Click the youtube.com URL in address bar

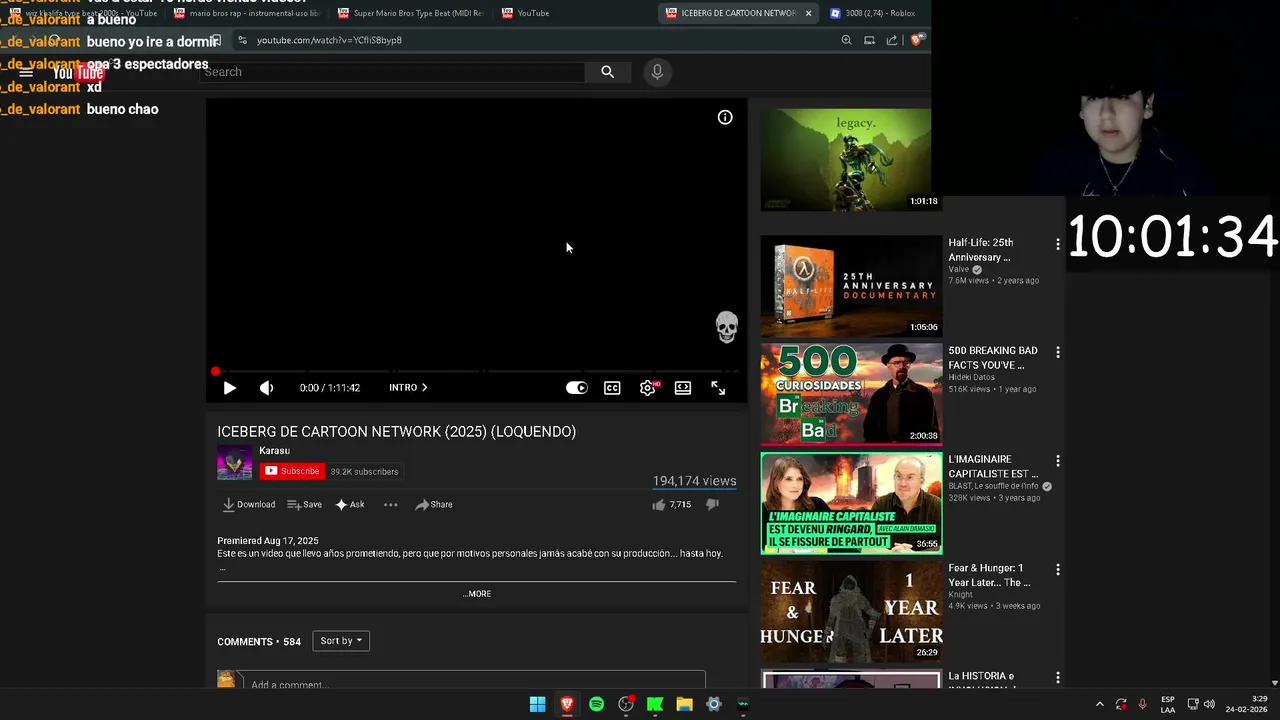pyautogui.click(x=329, y=40)
